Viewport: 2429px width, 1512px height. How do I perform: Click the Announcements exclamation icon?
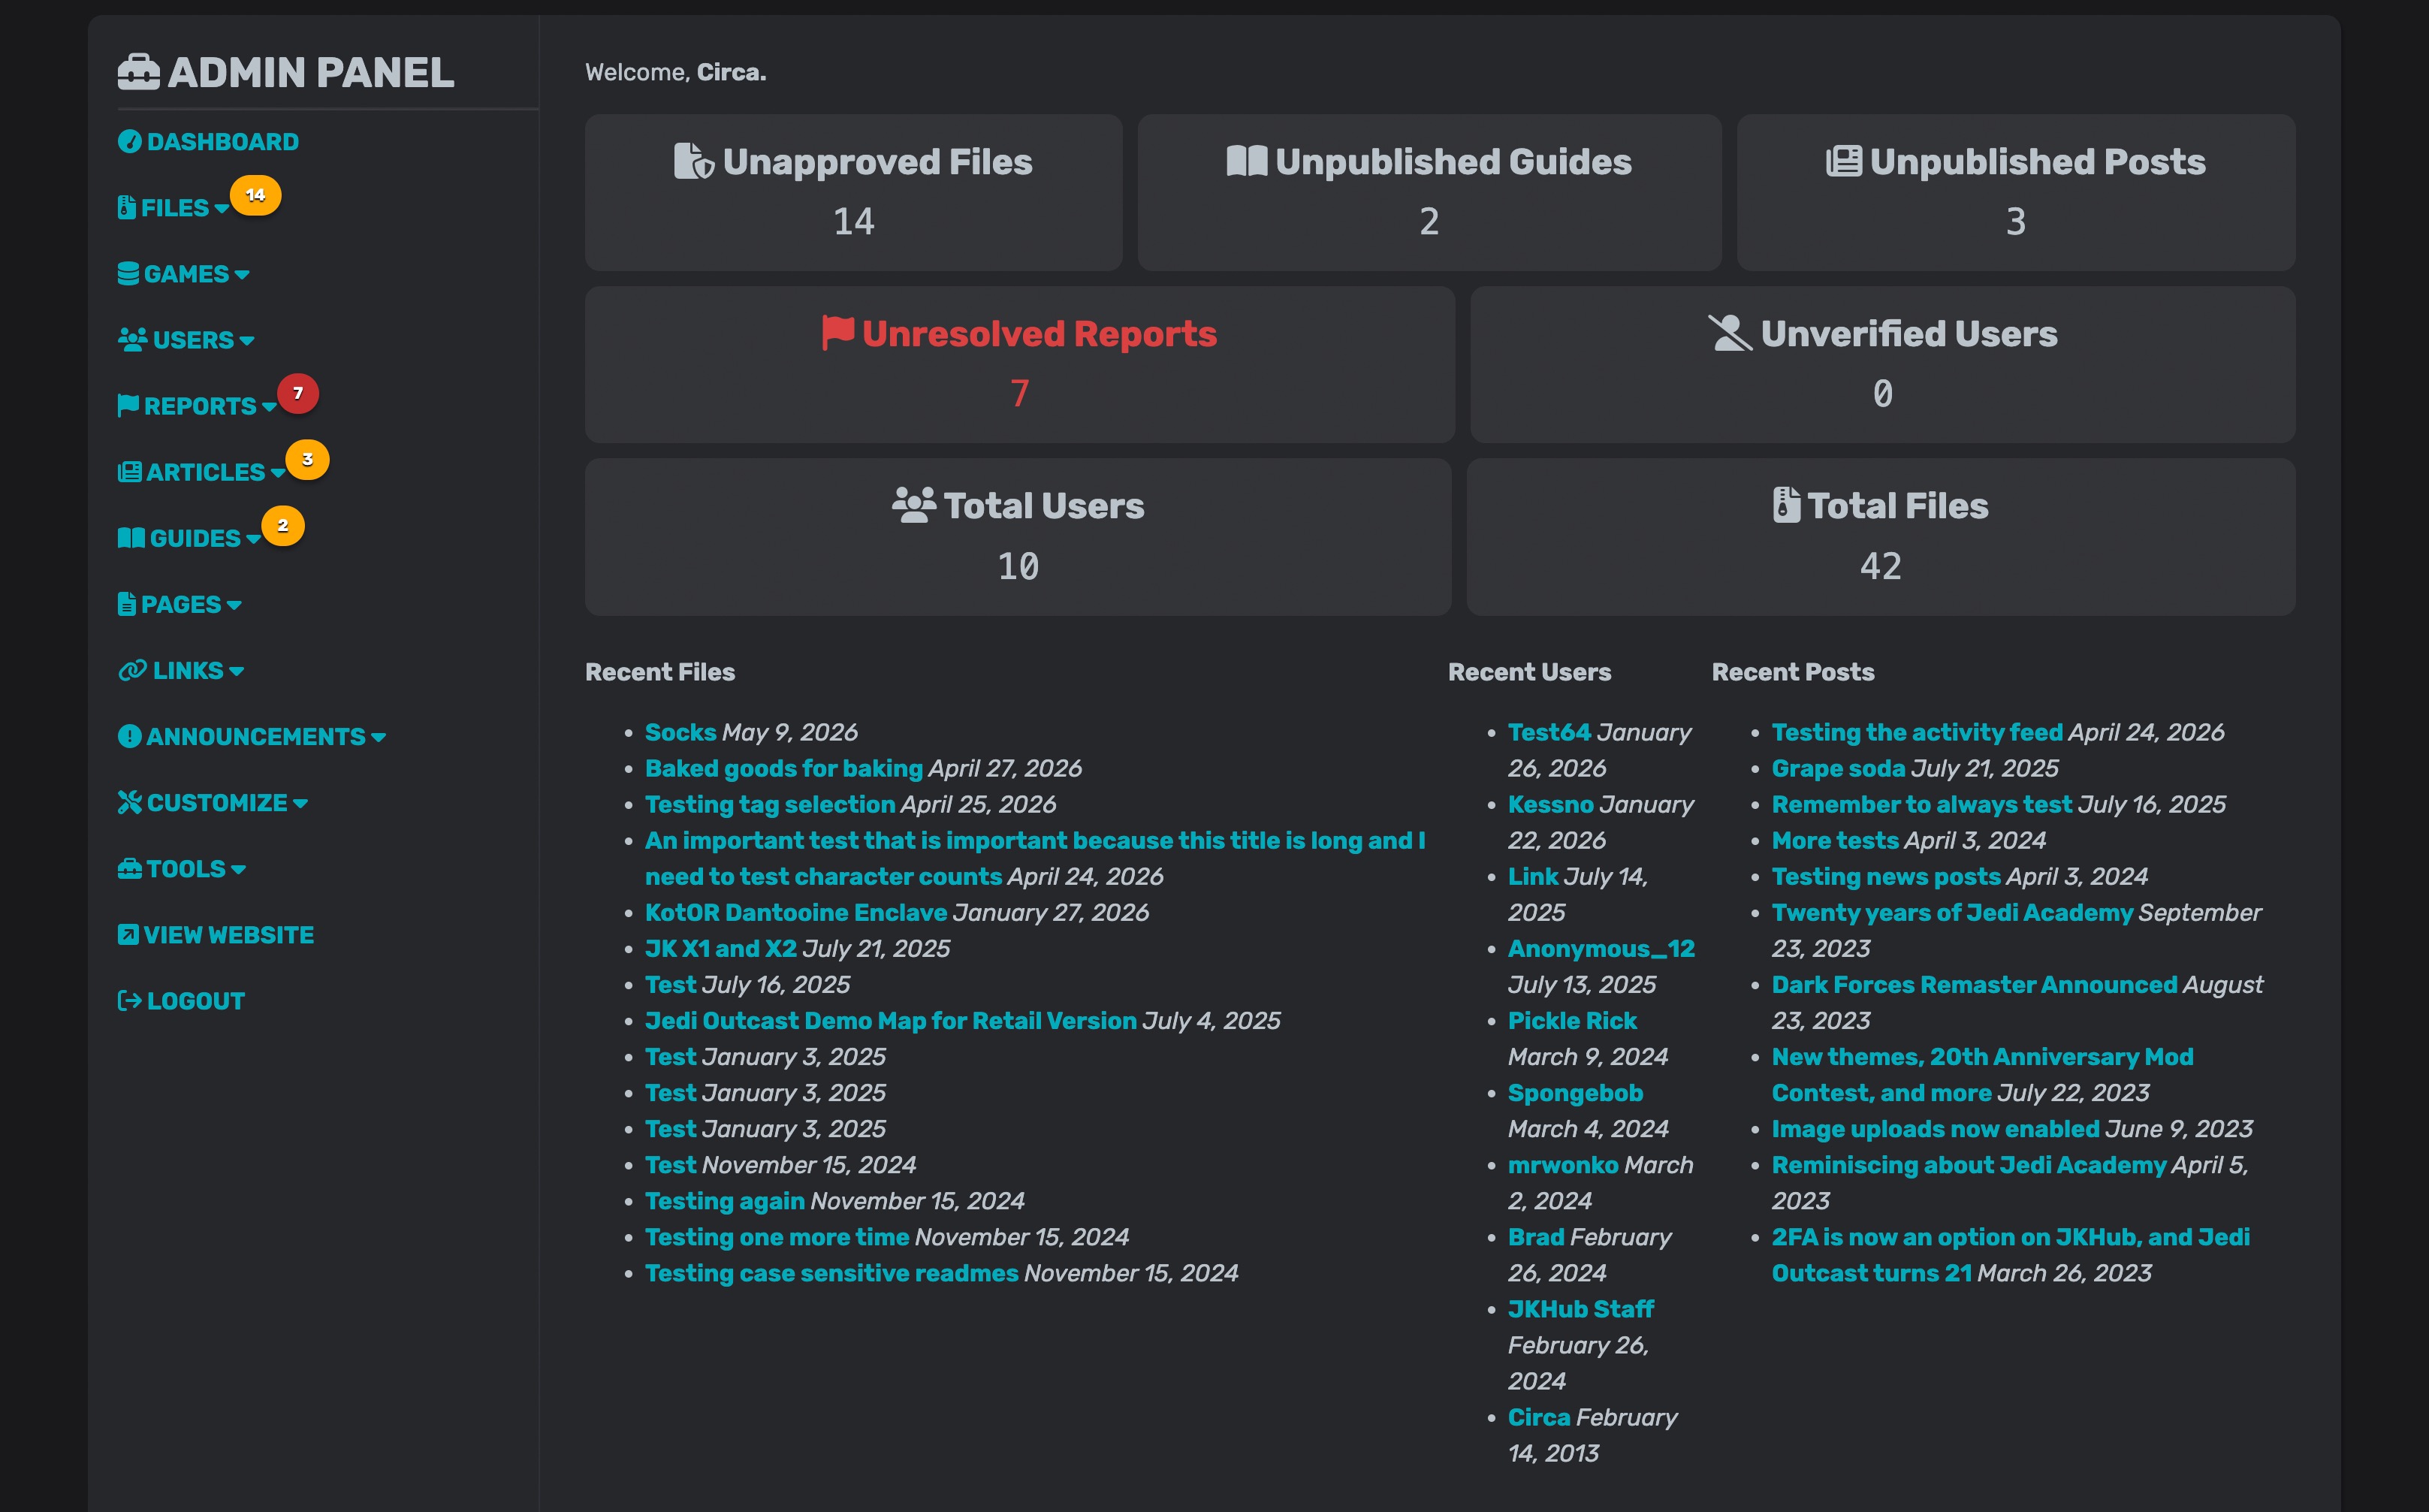tap(129, 736)
